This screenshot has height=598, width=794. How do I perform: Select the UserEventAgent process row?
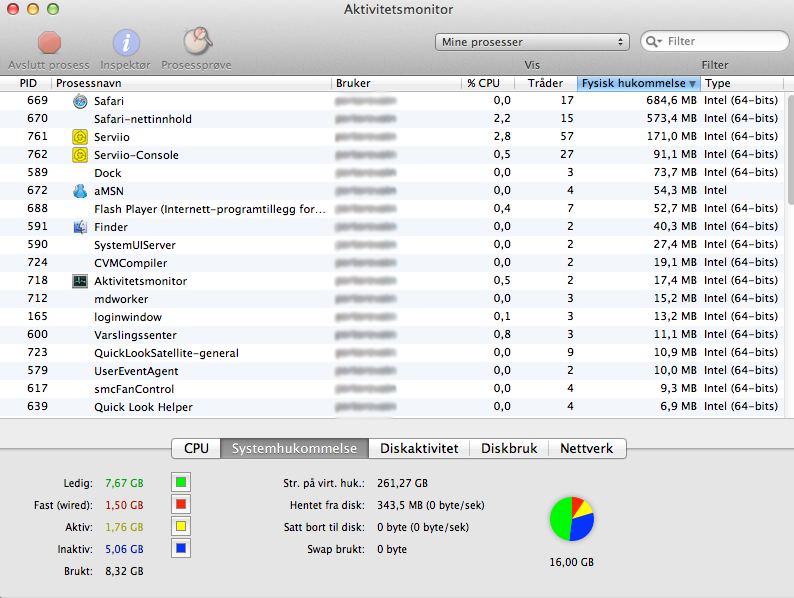coord(392,371)
